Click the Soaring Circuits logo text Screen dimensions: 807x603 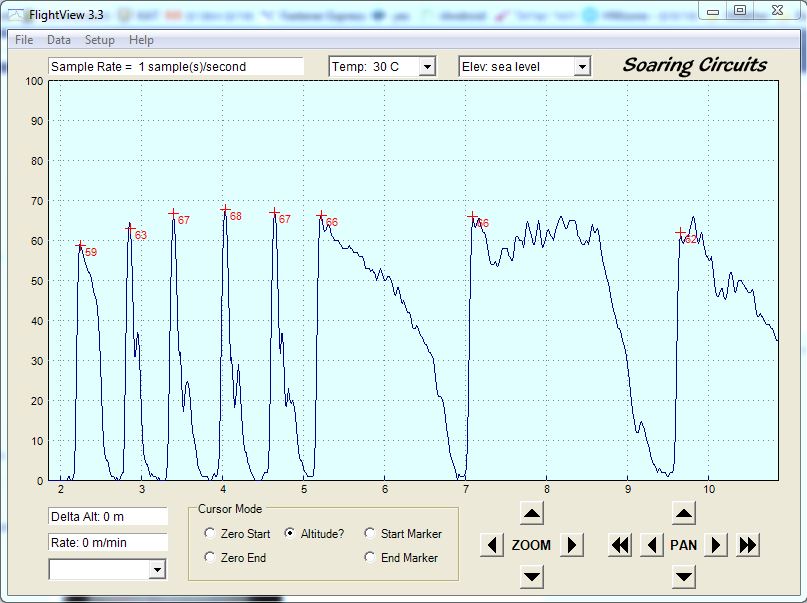point(695,65)
